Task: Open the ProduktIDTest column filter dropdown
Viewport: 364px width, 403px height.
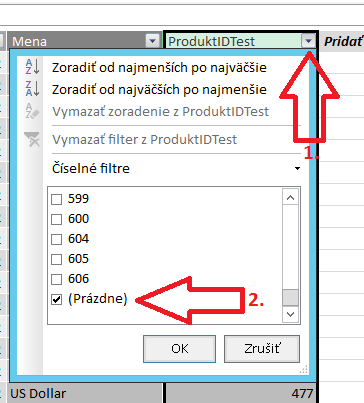Action: tap(308, 41)
